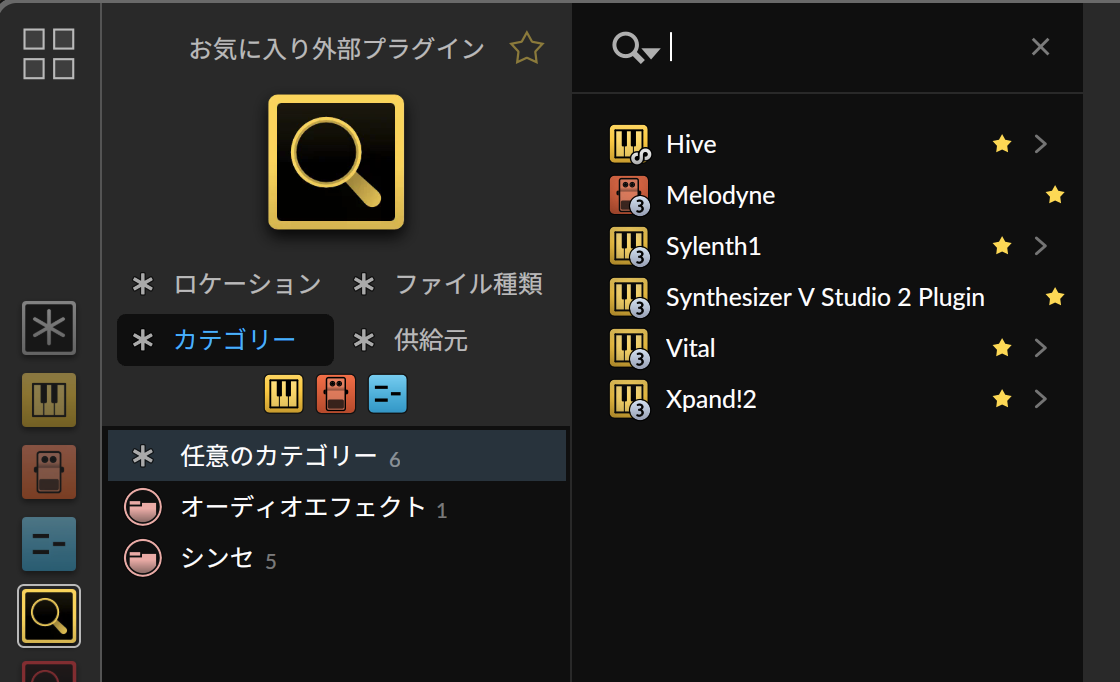Open the ロケーション filter tab
The width and height of the screenshot is (1120, 682).
[226, 284]
